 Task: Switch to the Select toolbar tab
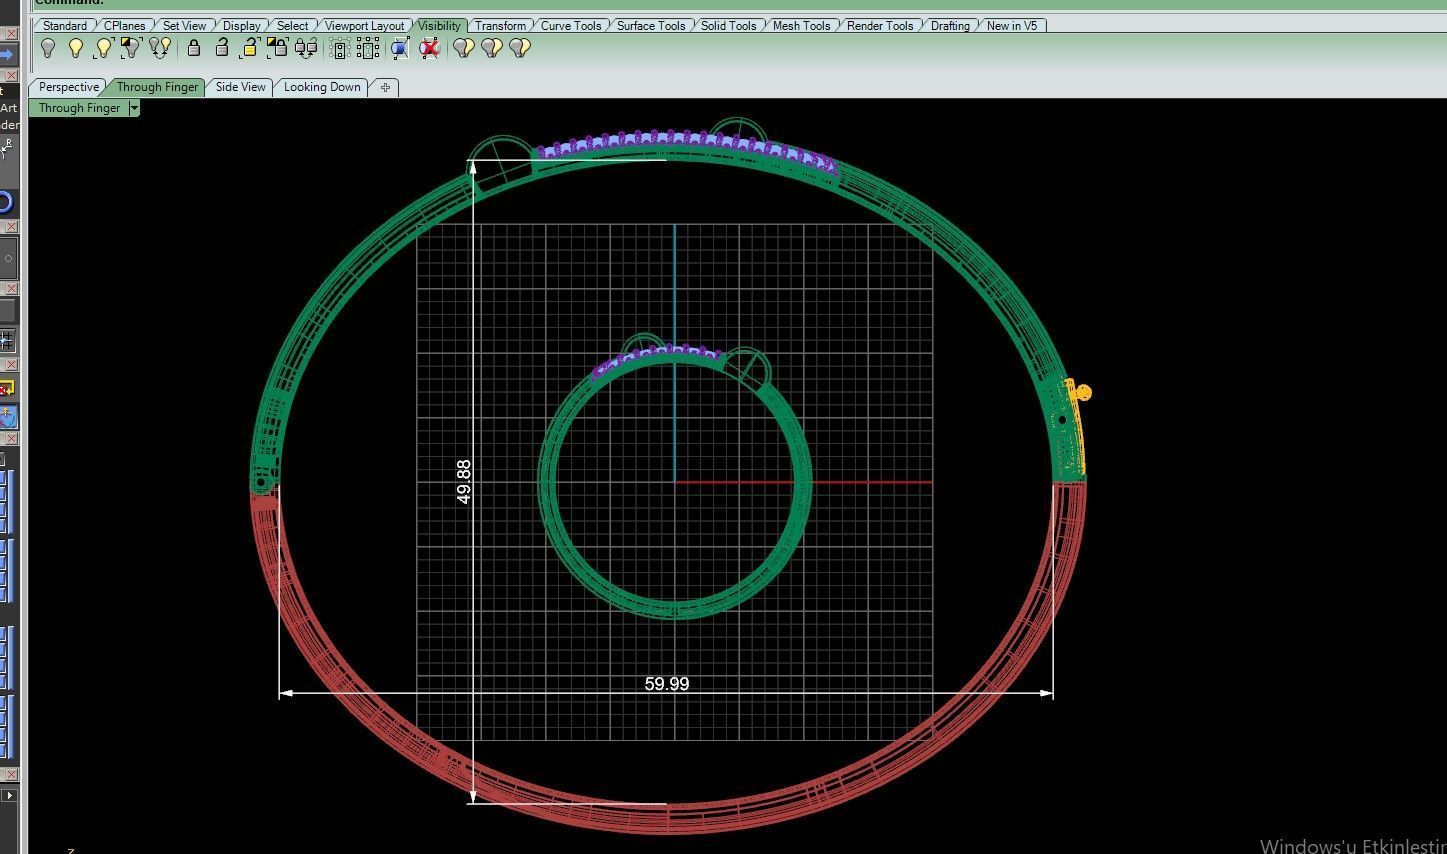(292, 25)
